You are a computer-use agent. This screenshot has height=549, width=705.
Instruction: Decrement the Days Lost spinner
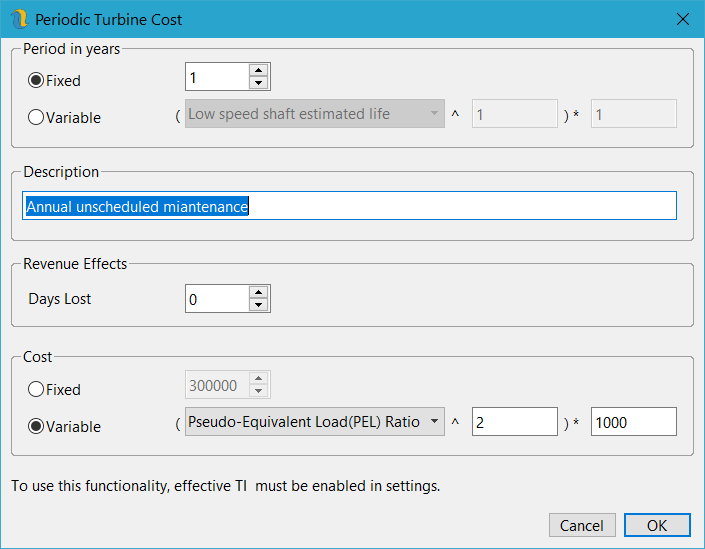259,305
